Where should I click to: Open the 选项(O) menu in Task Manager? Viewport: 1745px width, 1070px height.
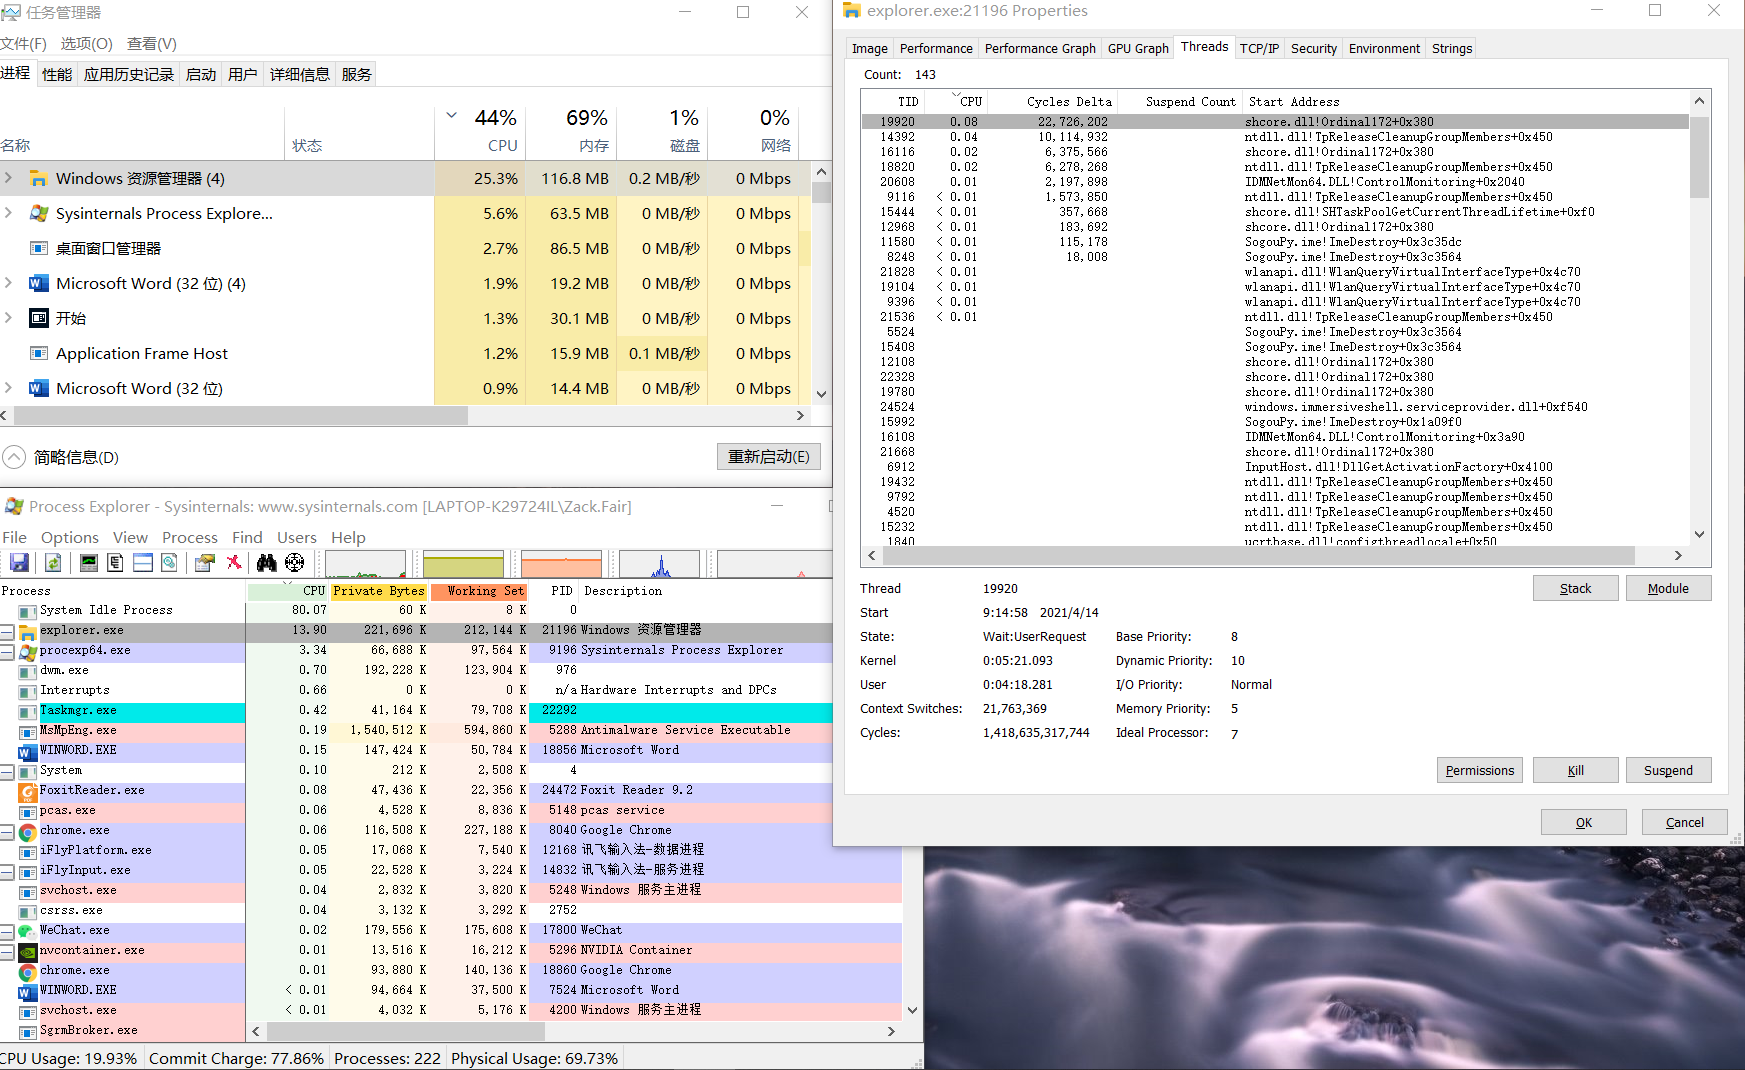pyautogui.click(x=86, y=44)
